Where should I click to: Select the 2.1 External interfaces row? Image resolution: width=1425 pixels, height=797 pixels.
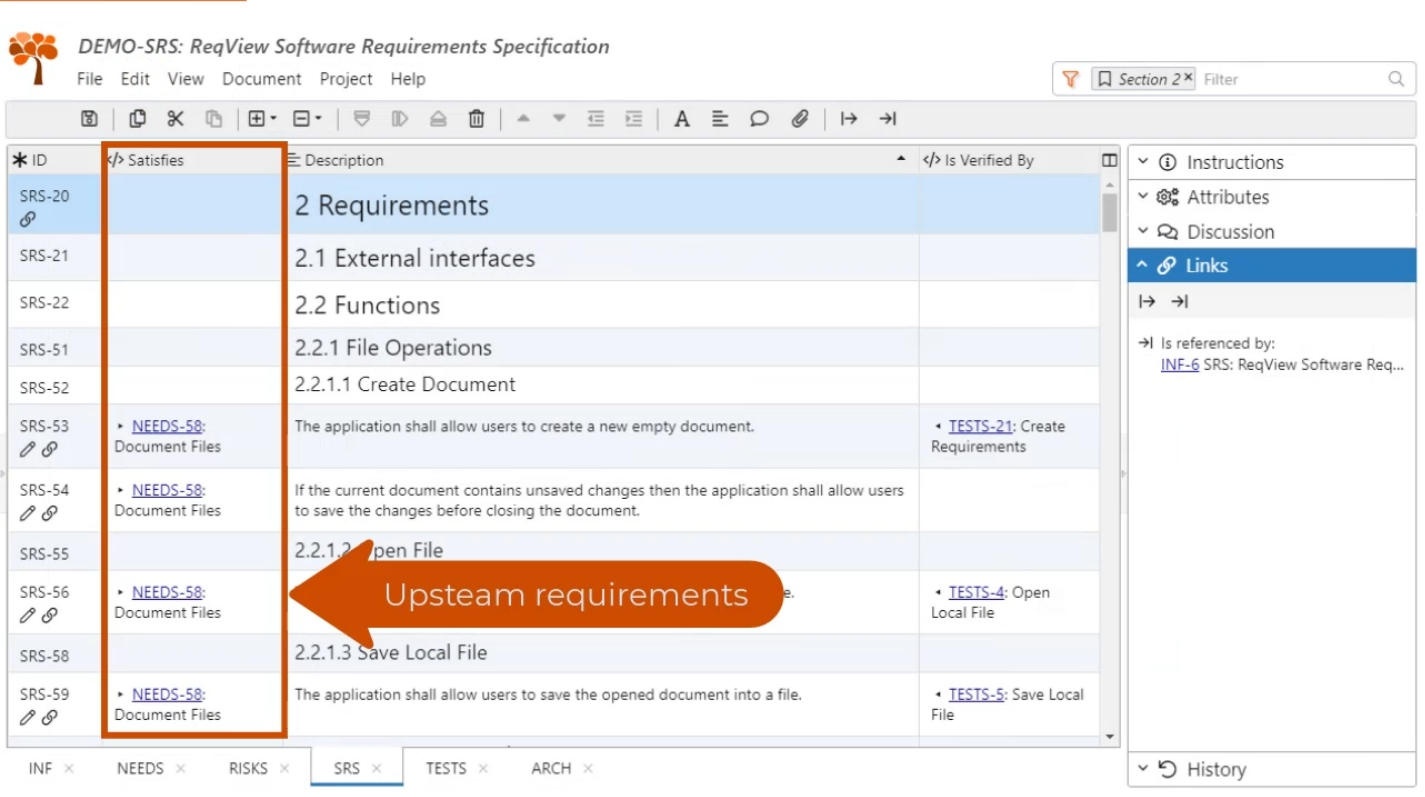553,258
